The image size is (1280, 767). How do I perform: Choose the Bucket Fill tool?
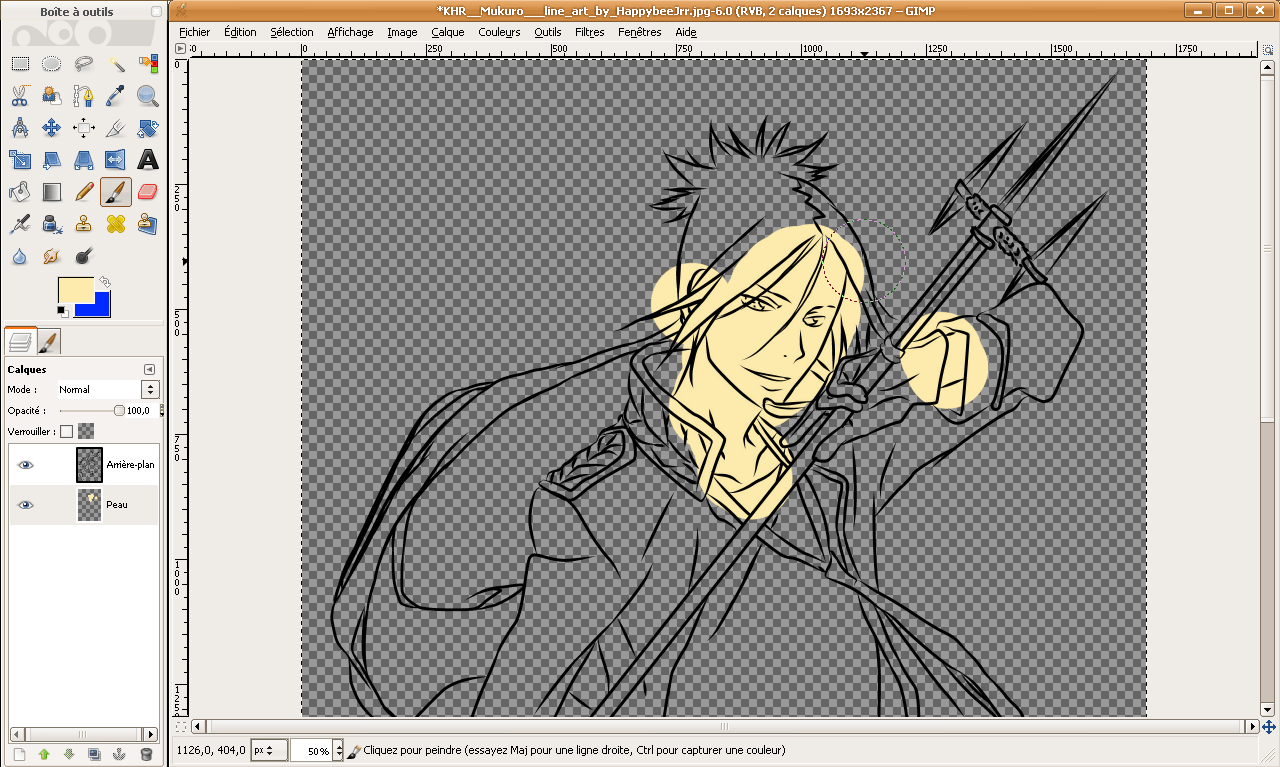(x=20, y=190)
